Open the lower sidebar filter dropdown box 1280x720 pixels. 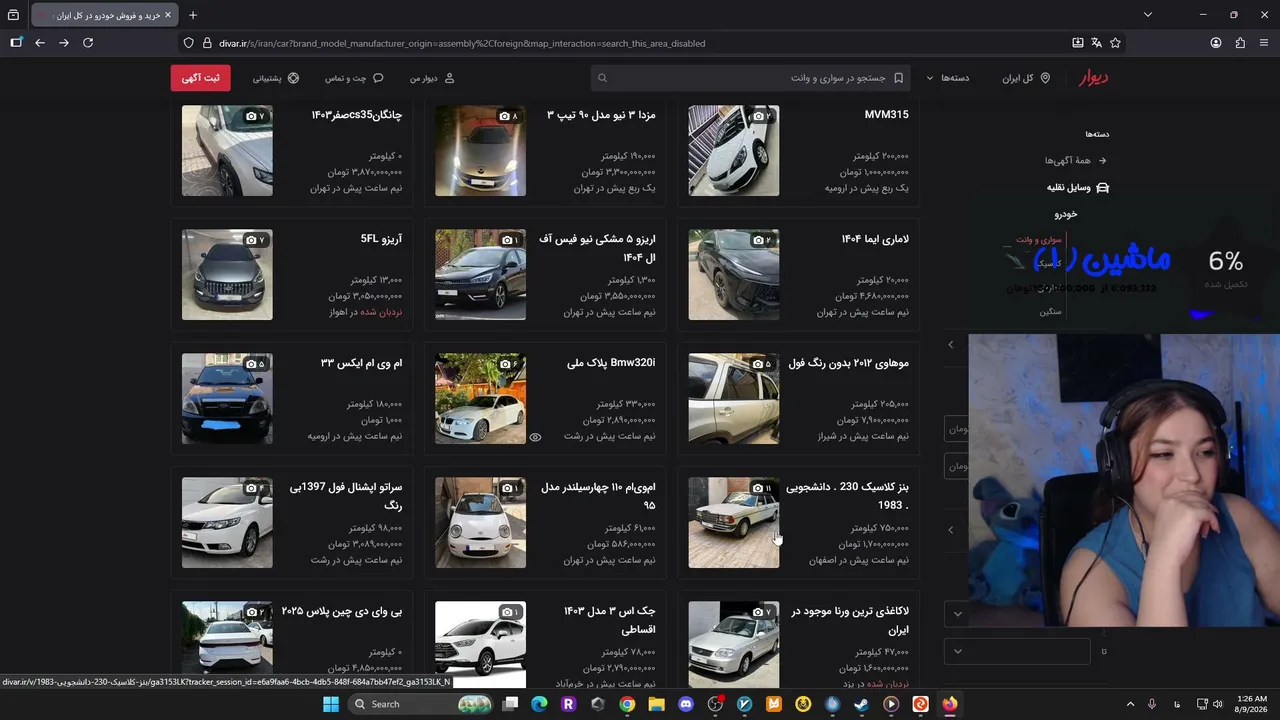(x=1017, y=651)
